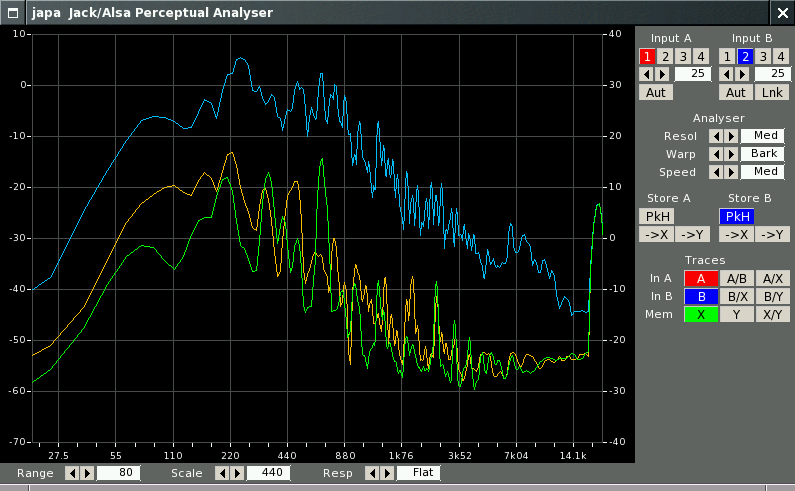Viewport: 795px width, 491px height.
Task: Step the Resp setting backward
Action: pyautogui.click(x=372, y=473)
